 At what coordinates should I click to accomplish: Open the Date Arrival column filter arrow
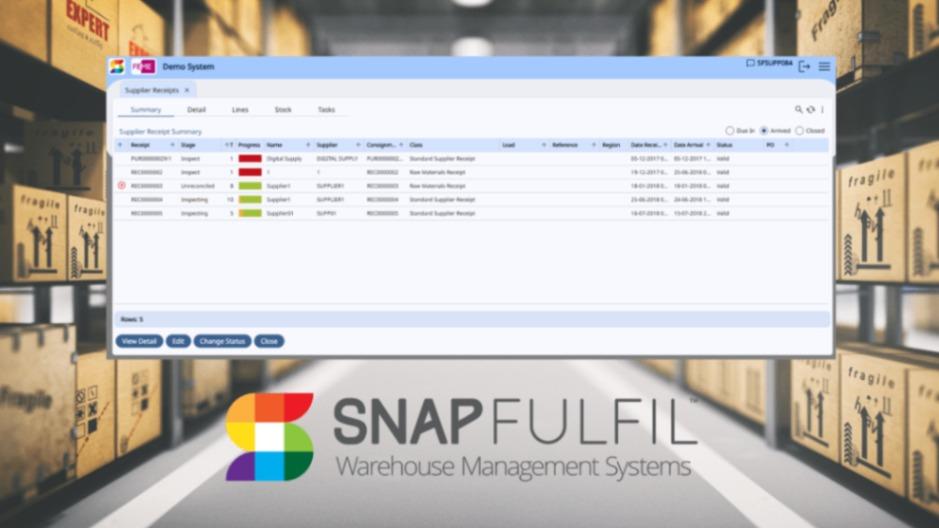coord(708,145)
